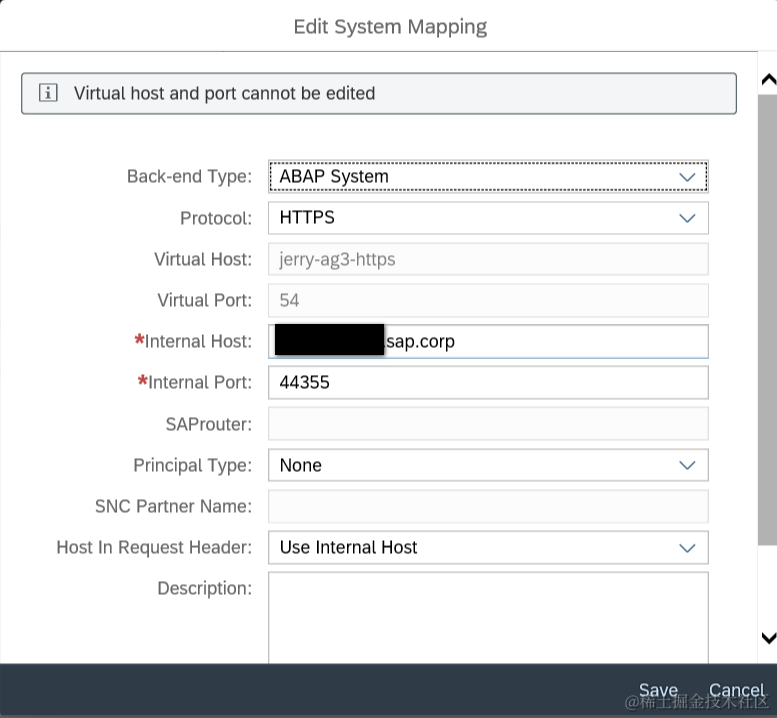
Task: Click the Back-end Type chevron arrow
Action: (687, 177)
